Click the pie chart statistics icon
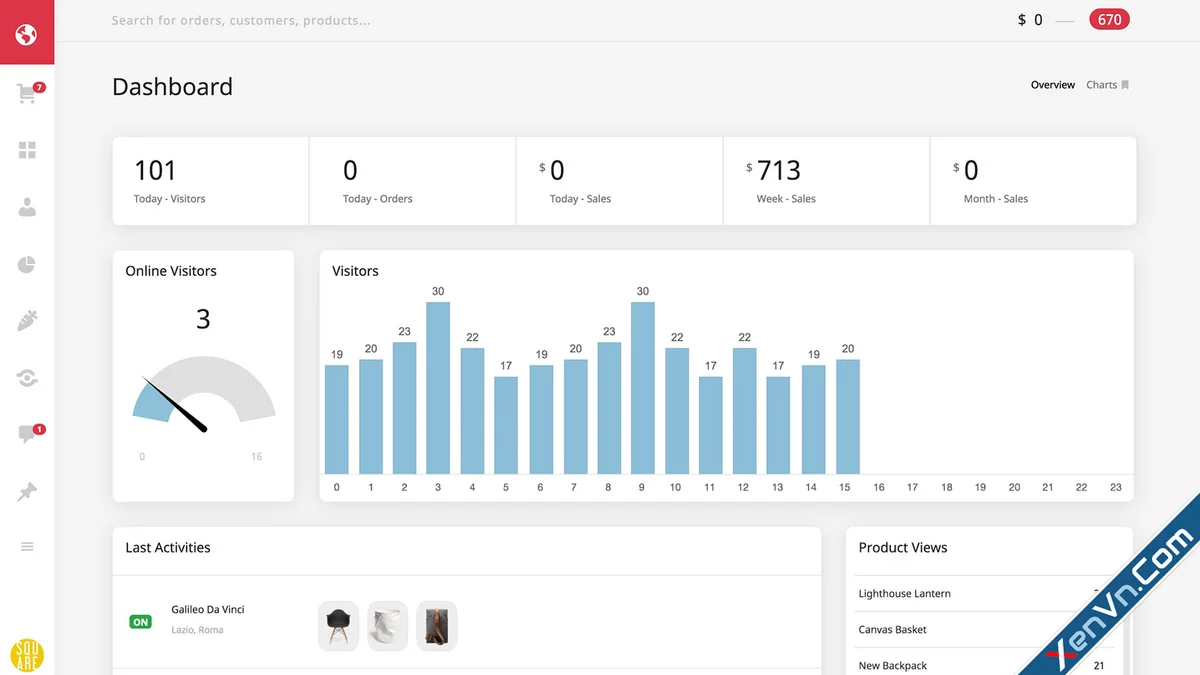 27,264
